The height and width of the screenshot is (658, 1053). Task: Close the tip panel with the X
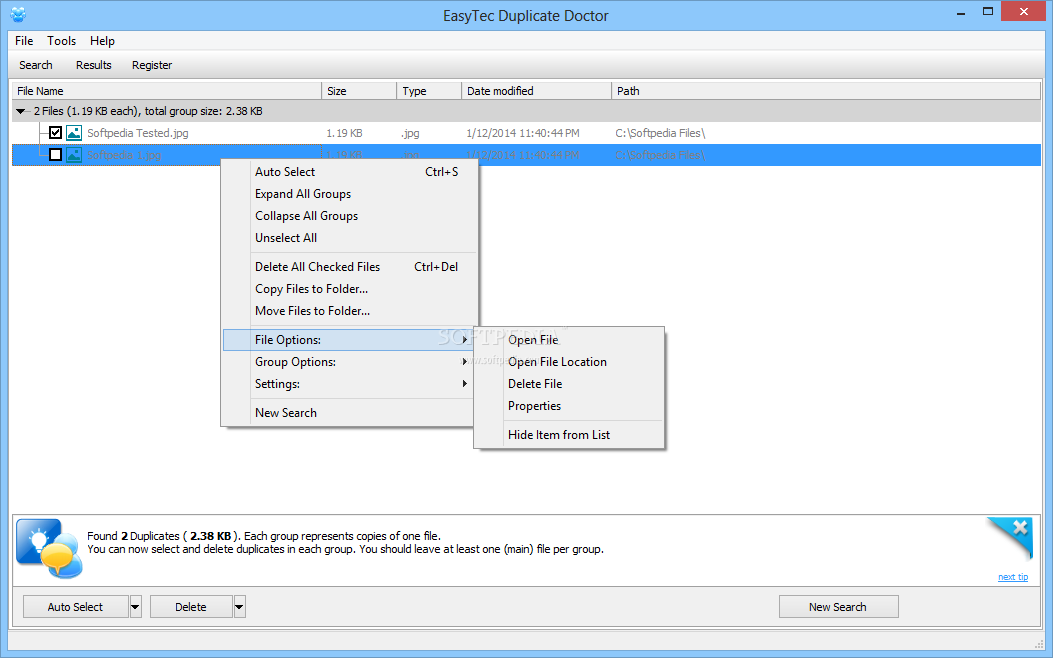[1020, 528]
